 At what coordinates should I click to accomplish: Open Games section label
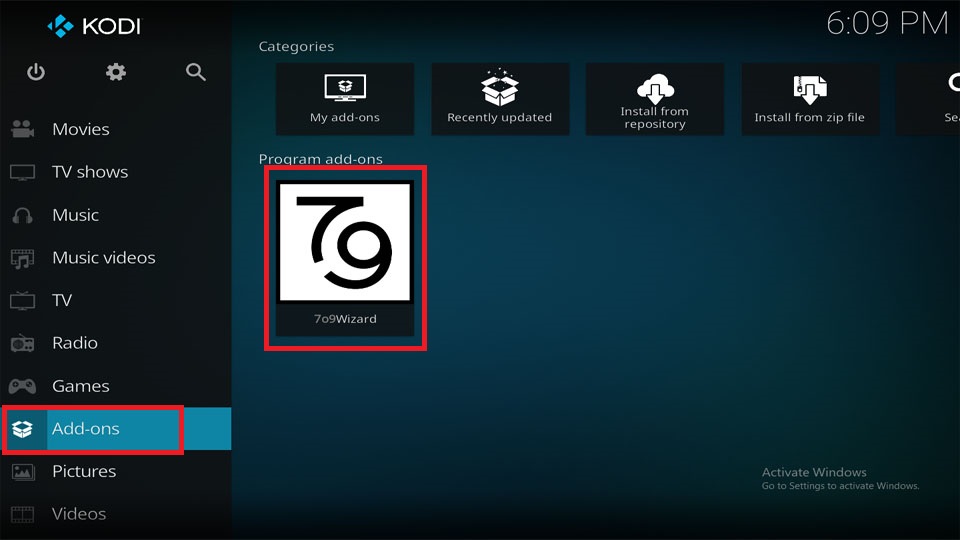tap(81, 386)
